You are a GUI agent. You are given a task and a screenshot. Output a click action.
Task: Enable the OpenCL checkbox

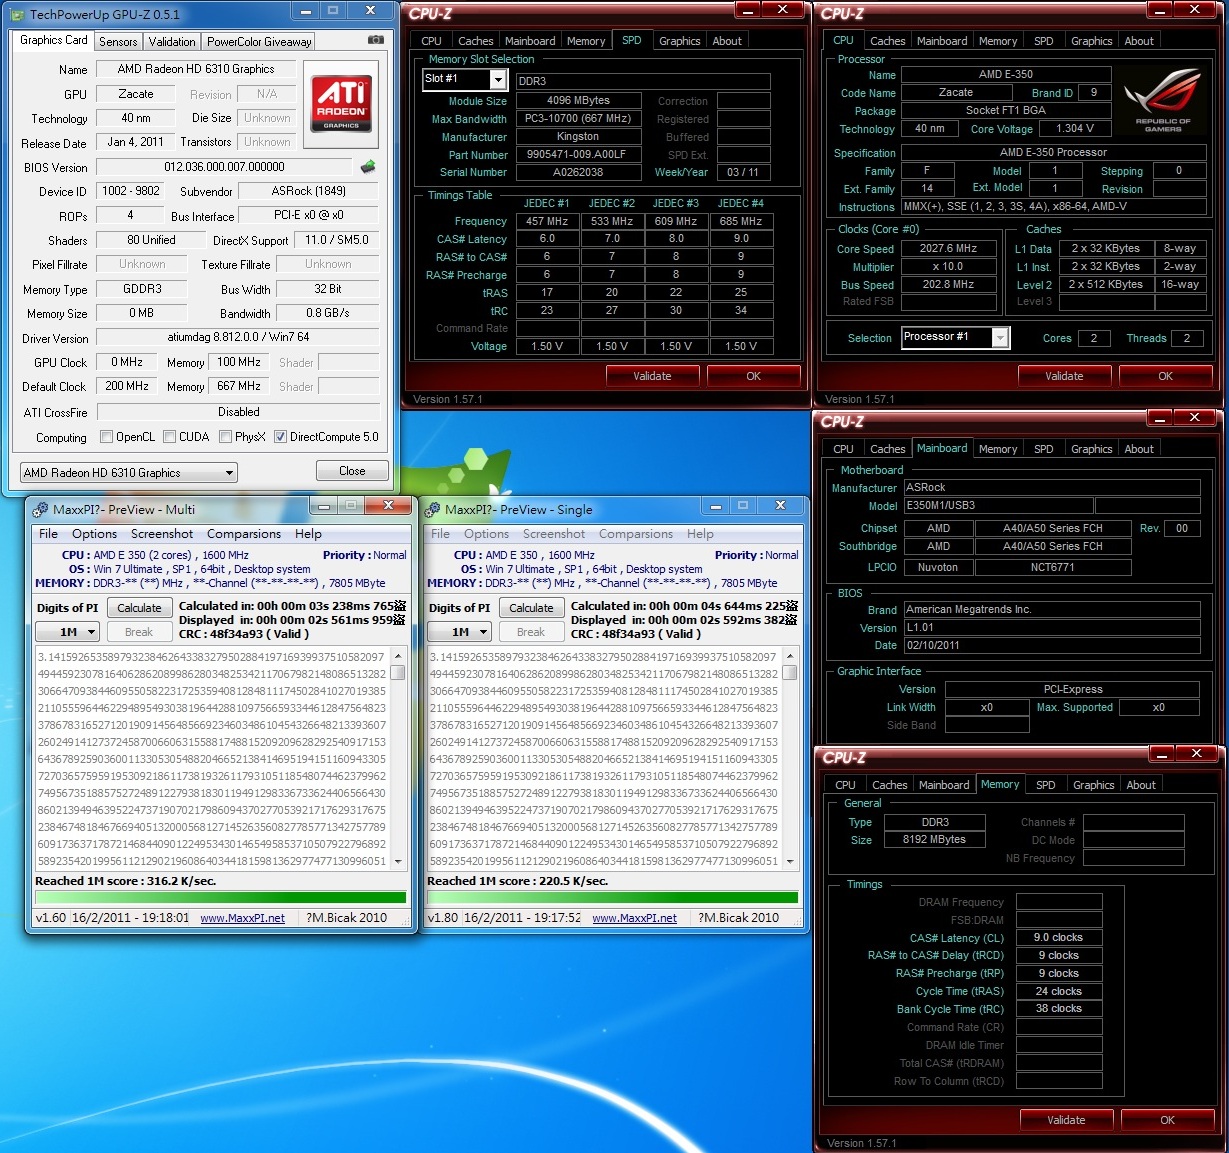[x=107, y=437]
